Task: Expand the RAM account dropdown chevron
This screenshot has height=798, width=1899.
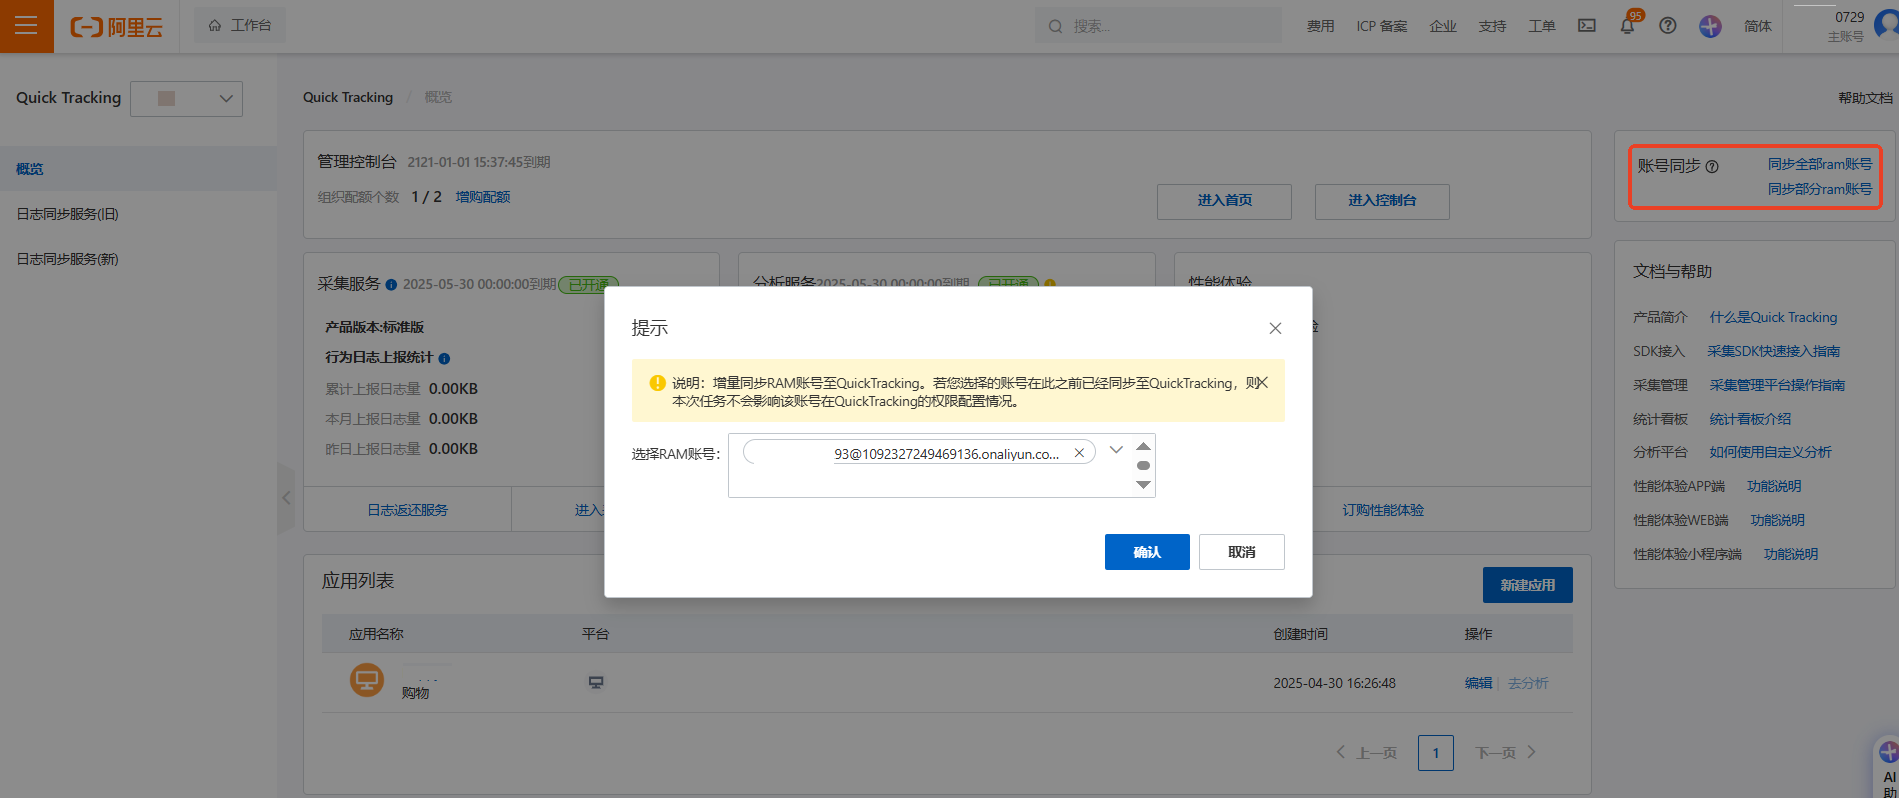Action: [1116, 450]
